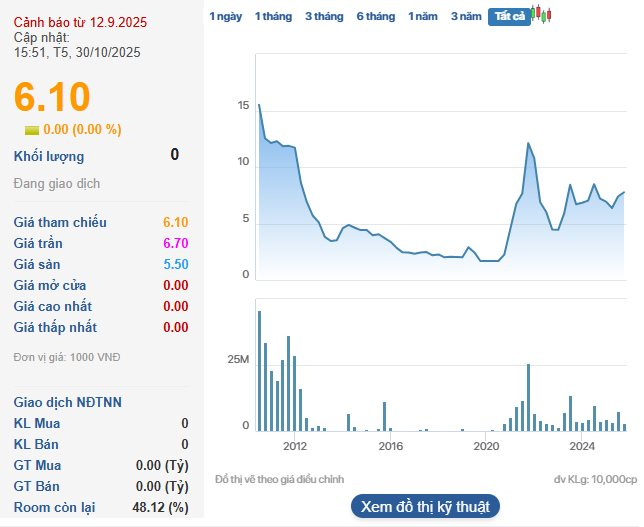Click the 2012 label on the time axis
This screenshot has width=644, height=527.
(x=295, y=446)
